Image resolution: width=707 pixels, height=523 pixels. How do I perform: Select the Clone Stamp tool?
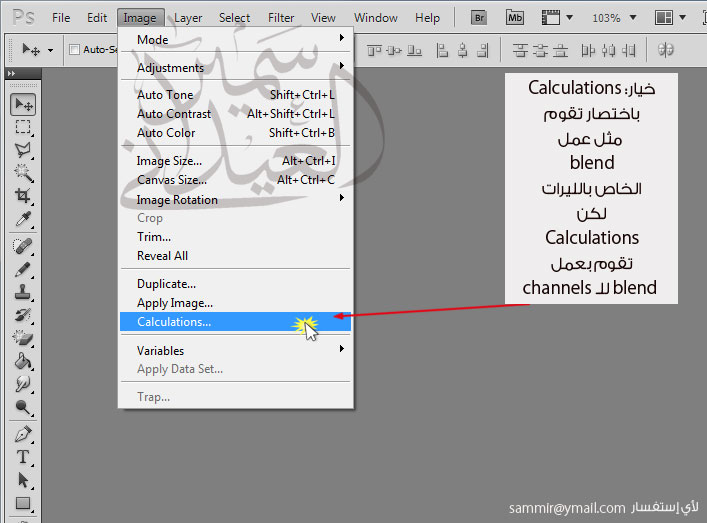23,292
